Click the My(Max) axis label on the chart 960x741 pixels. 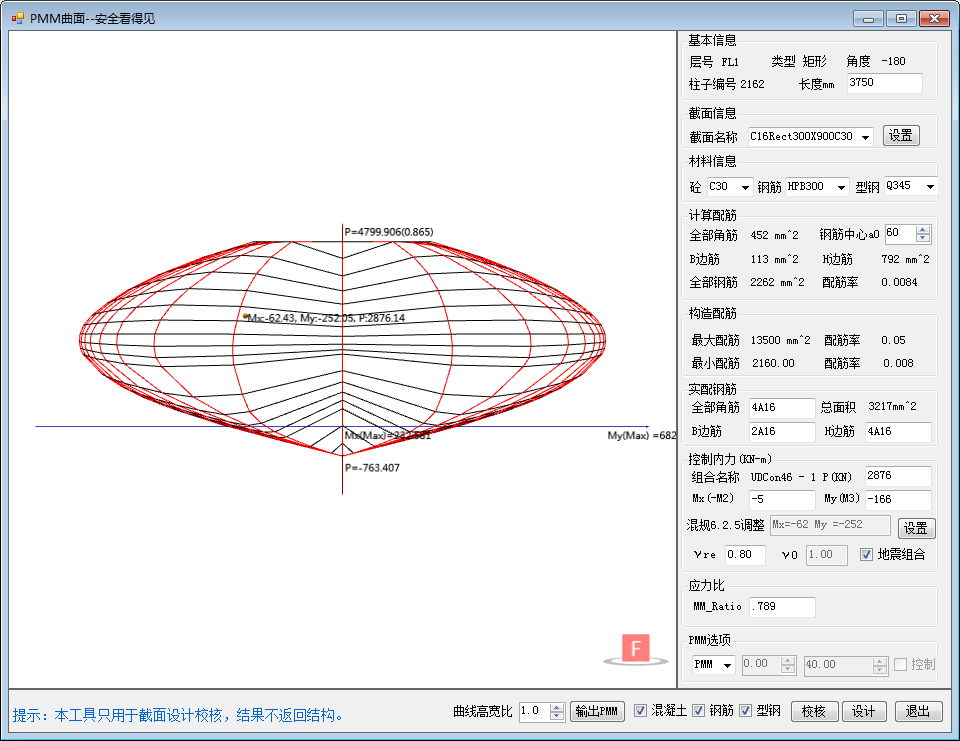(x=642, y=435)
